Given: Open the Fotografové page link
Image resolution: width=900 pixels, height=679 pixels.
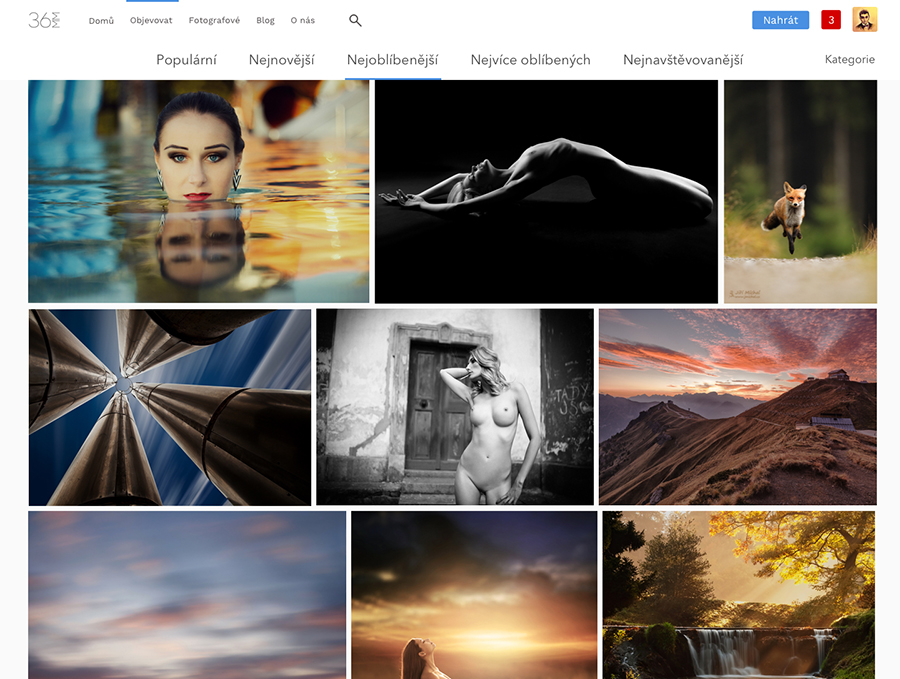Looking at the screenshot, I should pos(214,21).
